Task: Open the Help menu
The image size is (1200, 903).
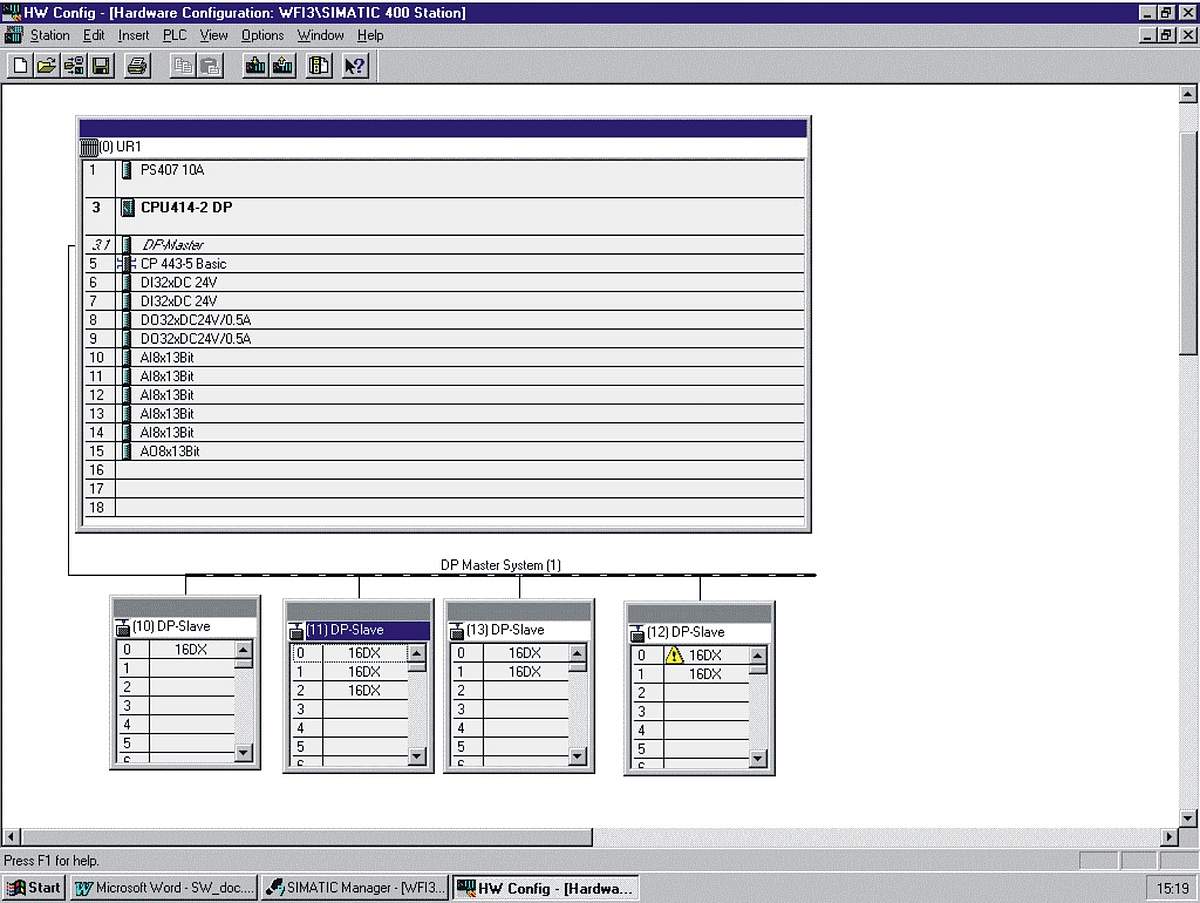Action: (371, 35)
